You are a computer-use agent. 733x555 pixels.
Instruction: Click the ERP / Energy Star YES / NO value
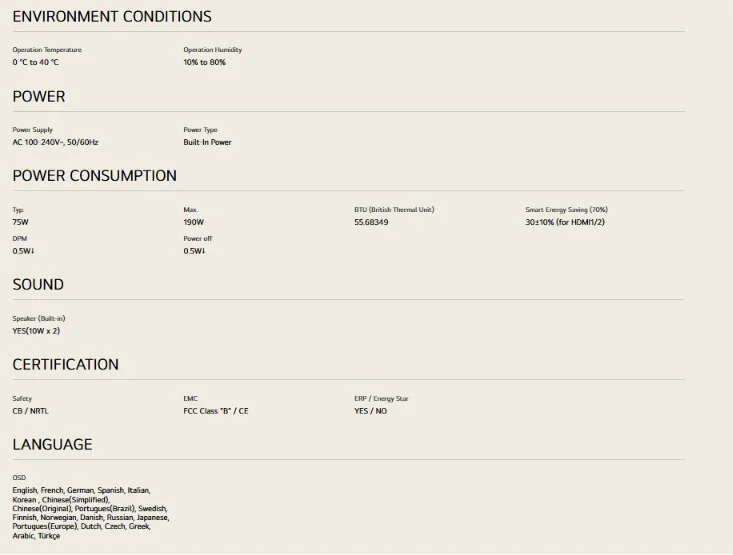coord(370,411)
